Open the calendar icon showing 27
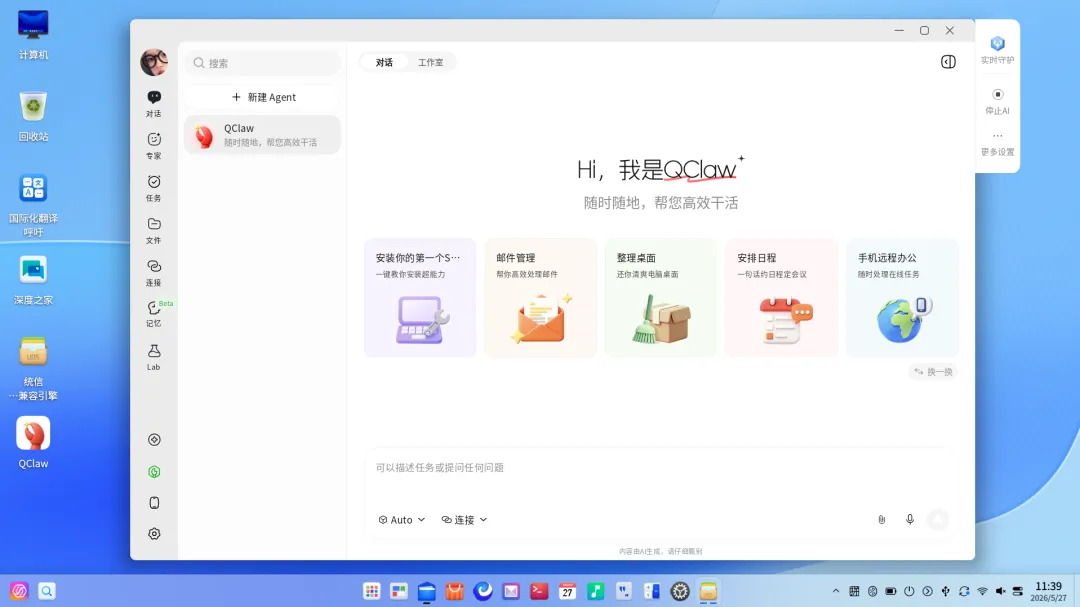Viewport: 1080px width, 607px height. (x=568, y=591)
